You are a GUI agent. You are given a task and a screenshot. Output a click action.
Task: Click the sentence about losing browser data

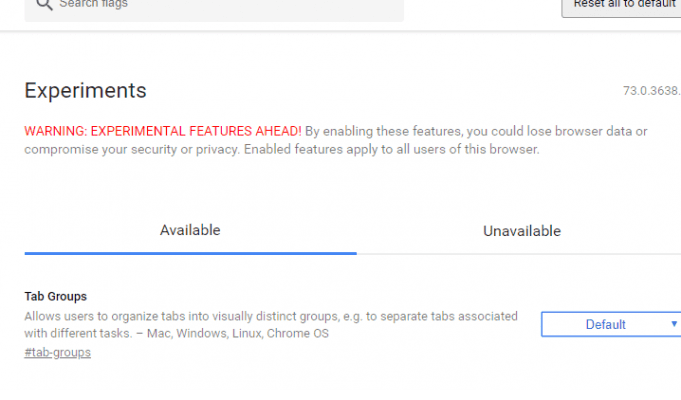[476, 131]
